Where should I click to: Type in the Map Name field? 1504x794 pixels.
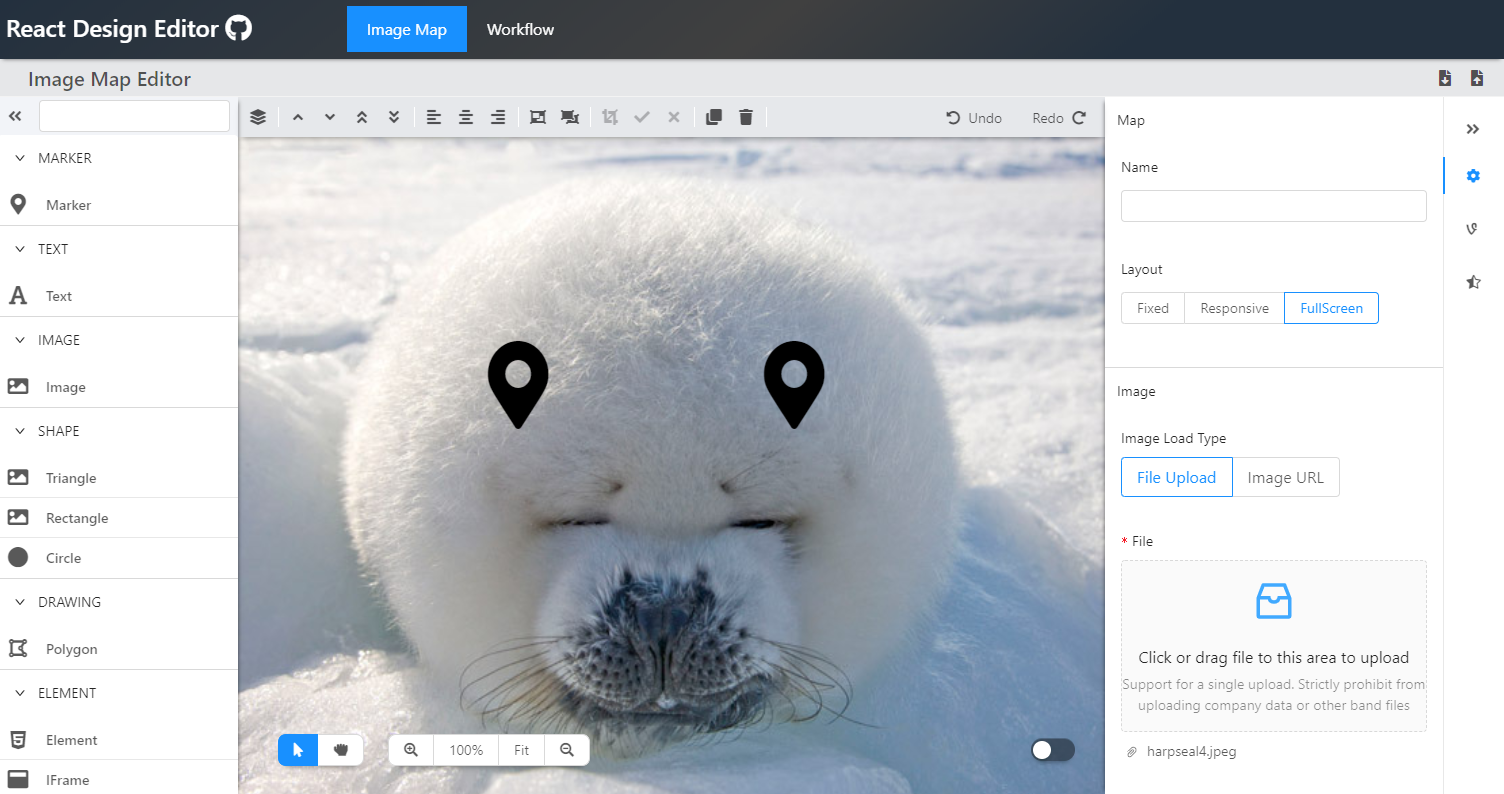click(1273, 206)
